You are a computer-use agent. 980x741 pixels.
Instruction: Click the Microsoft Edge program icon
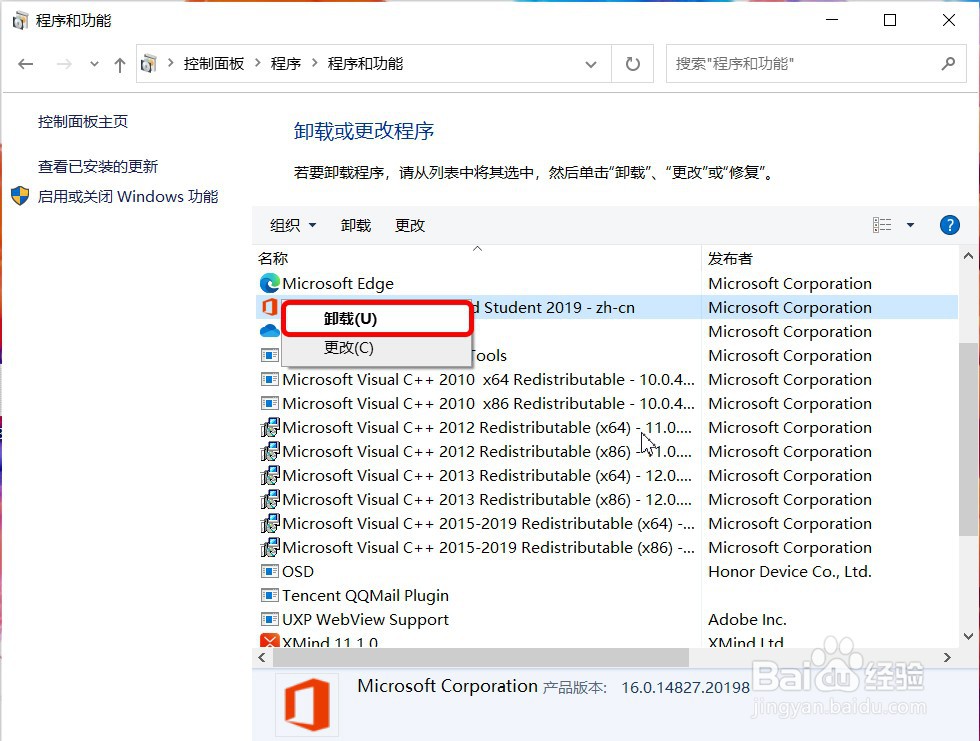coord(269,284)
